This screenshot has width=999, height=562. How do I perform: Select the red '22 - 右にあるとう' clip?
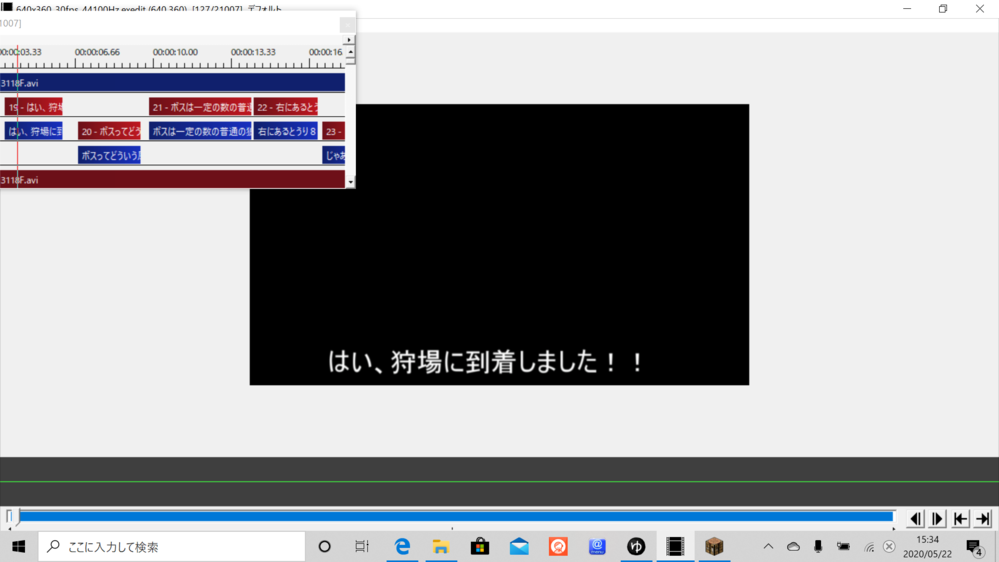pyautogui.click(x=286, y=107)
